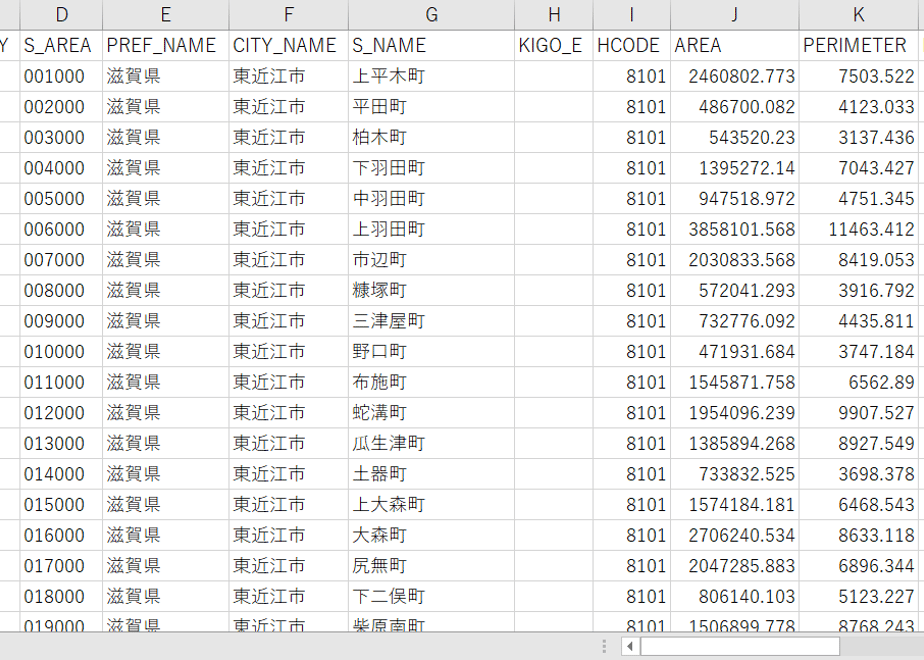
Task: Select AREA value 1574184.181
Action: [x=735, y=504]
